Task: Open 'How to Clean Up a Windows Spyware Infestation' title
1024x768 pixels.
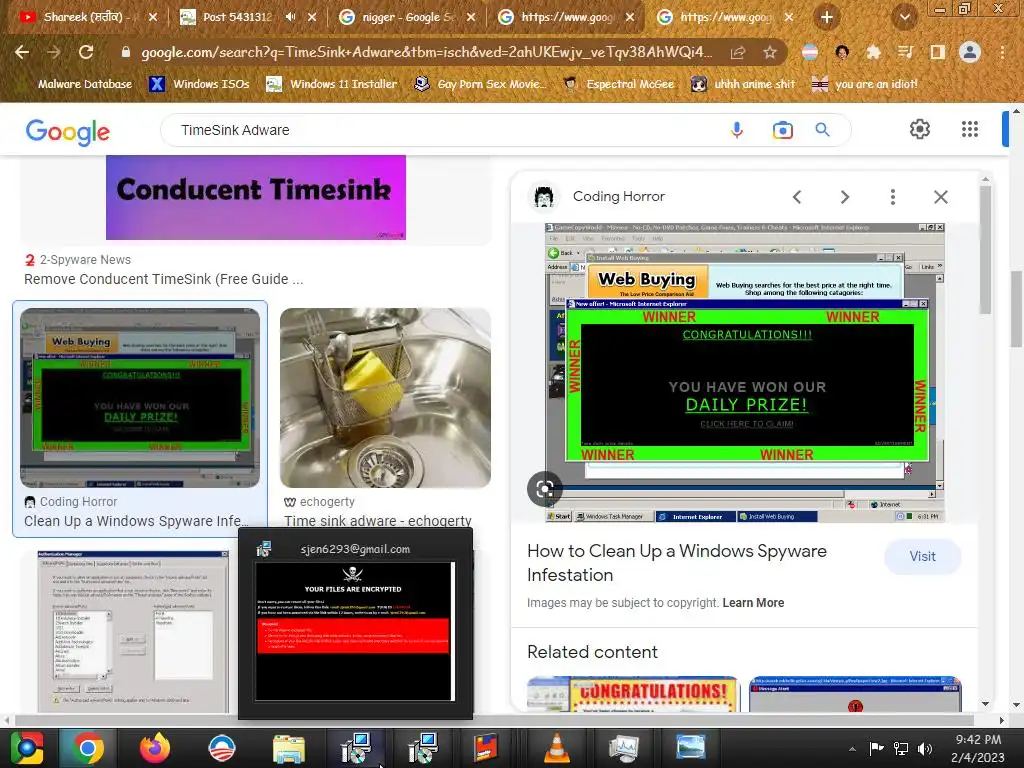Action: [677, 563]
